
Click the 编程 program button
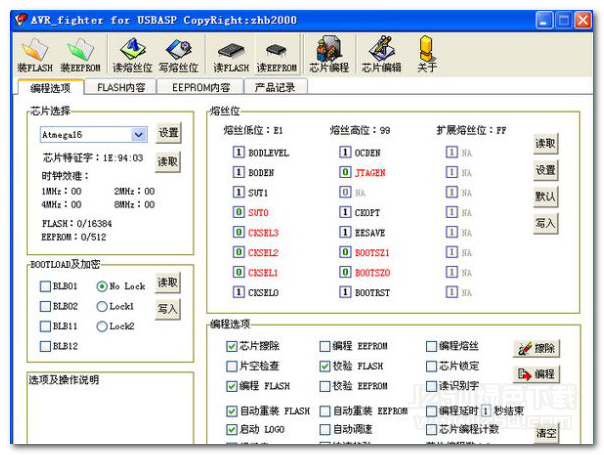pyautogui.click(x=536, y=374)
